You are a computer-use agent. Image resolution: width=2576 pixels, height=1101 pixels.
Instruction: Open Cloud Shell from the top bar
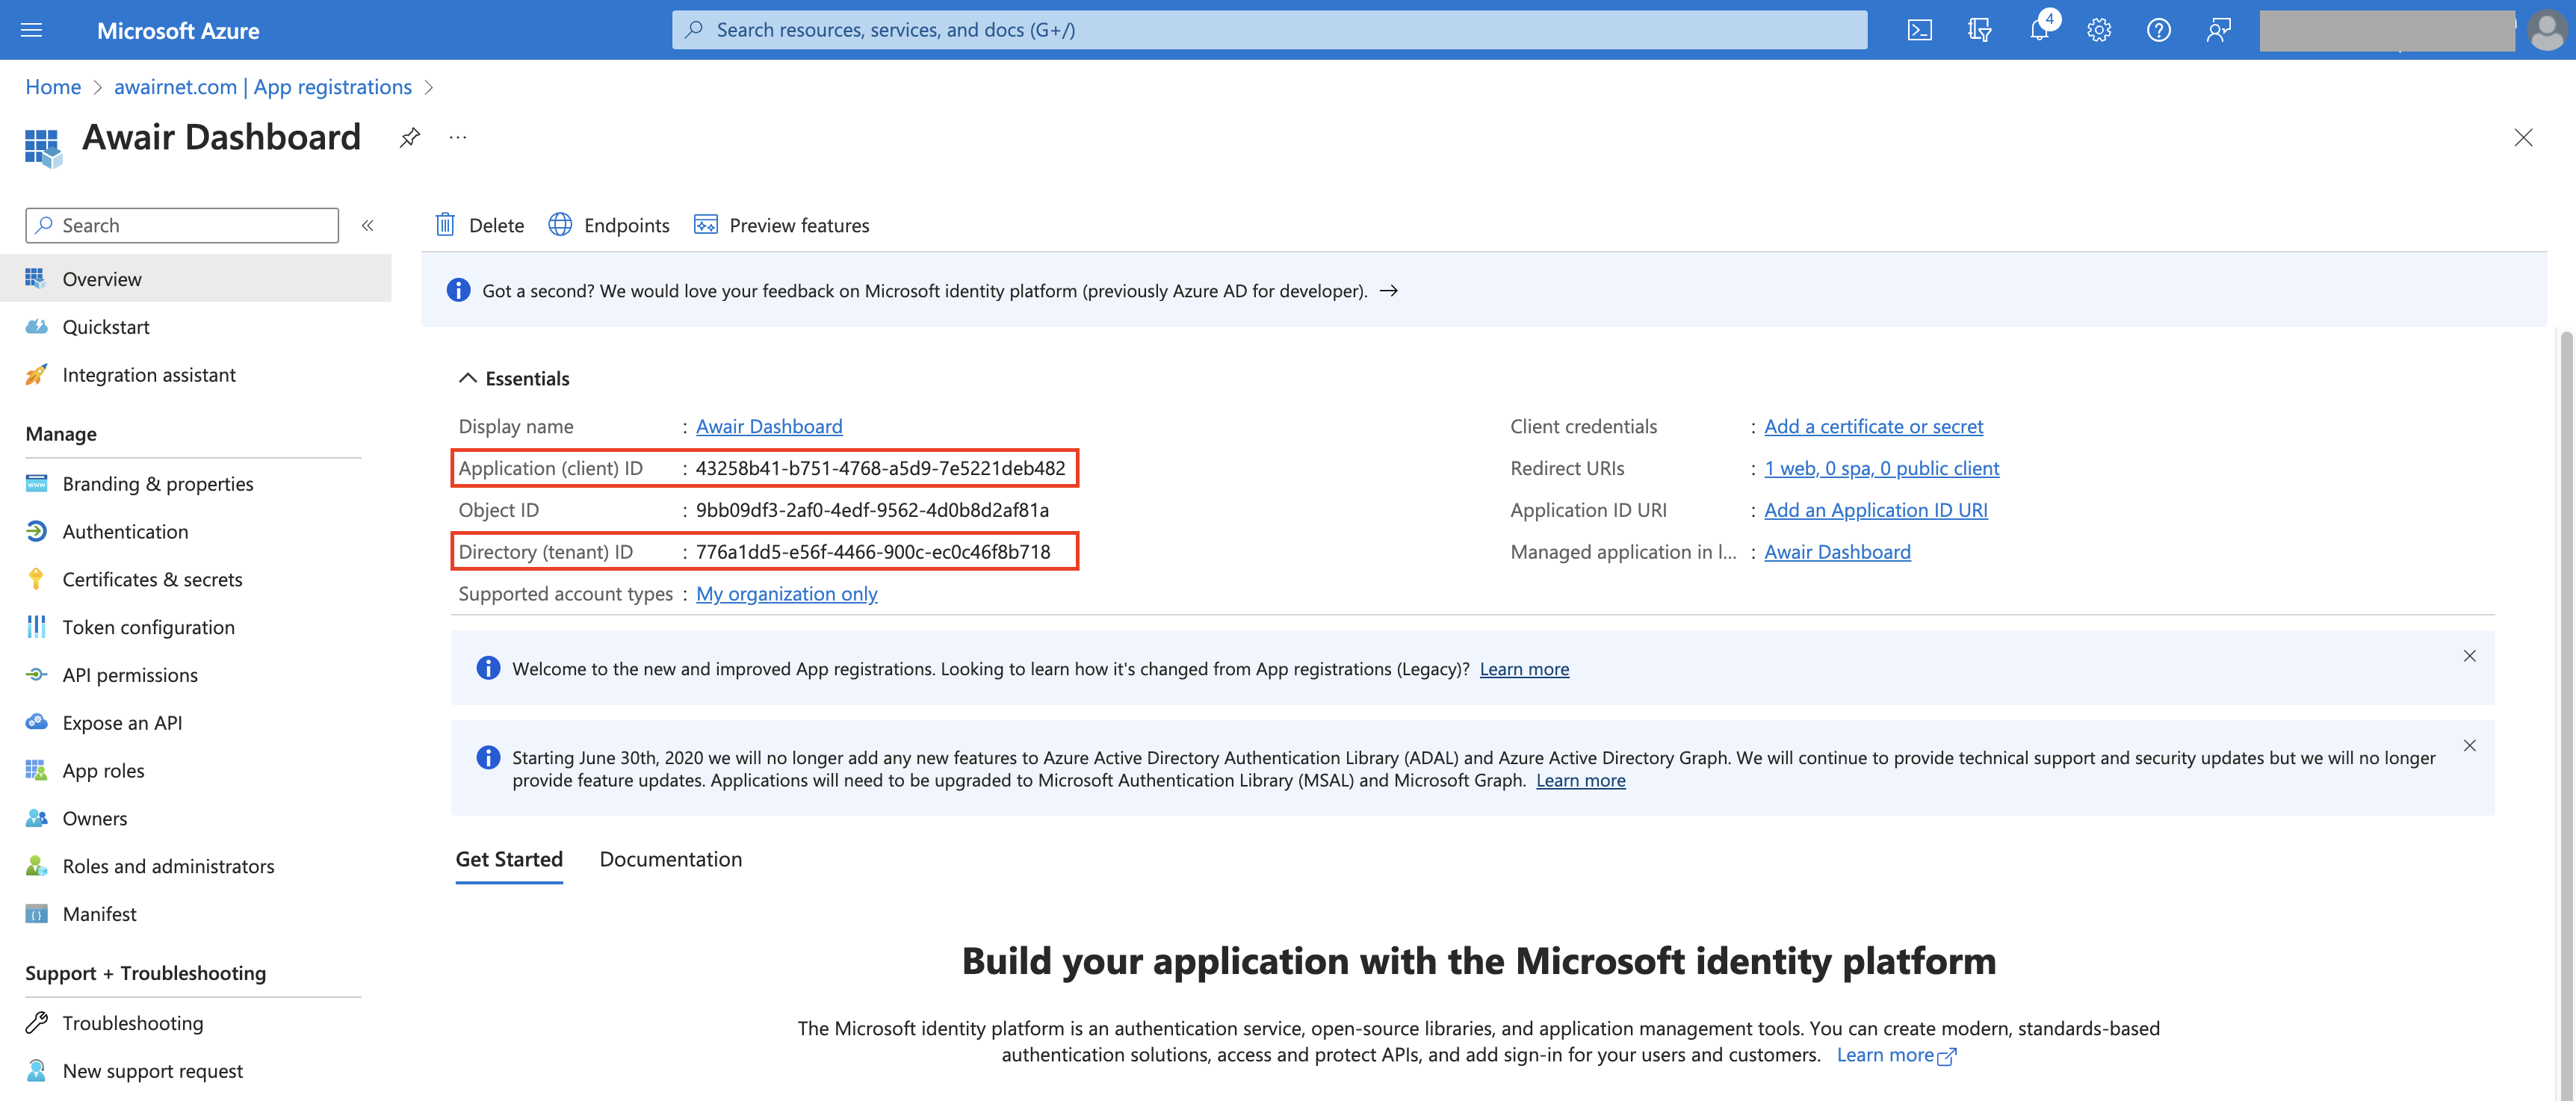click(1919, 30)
